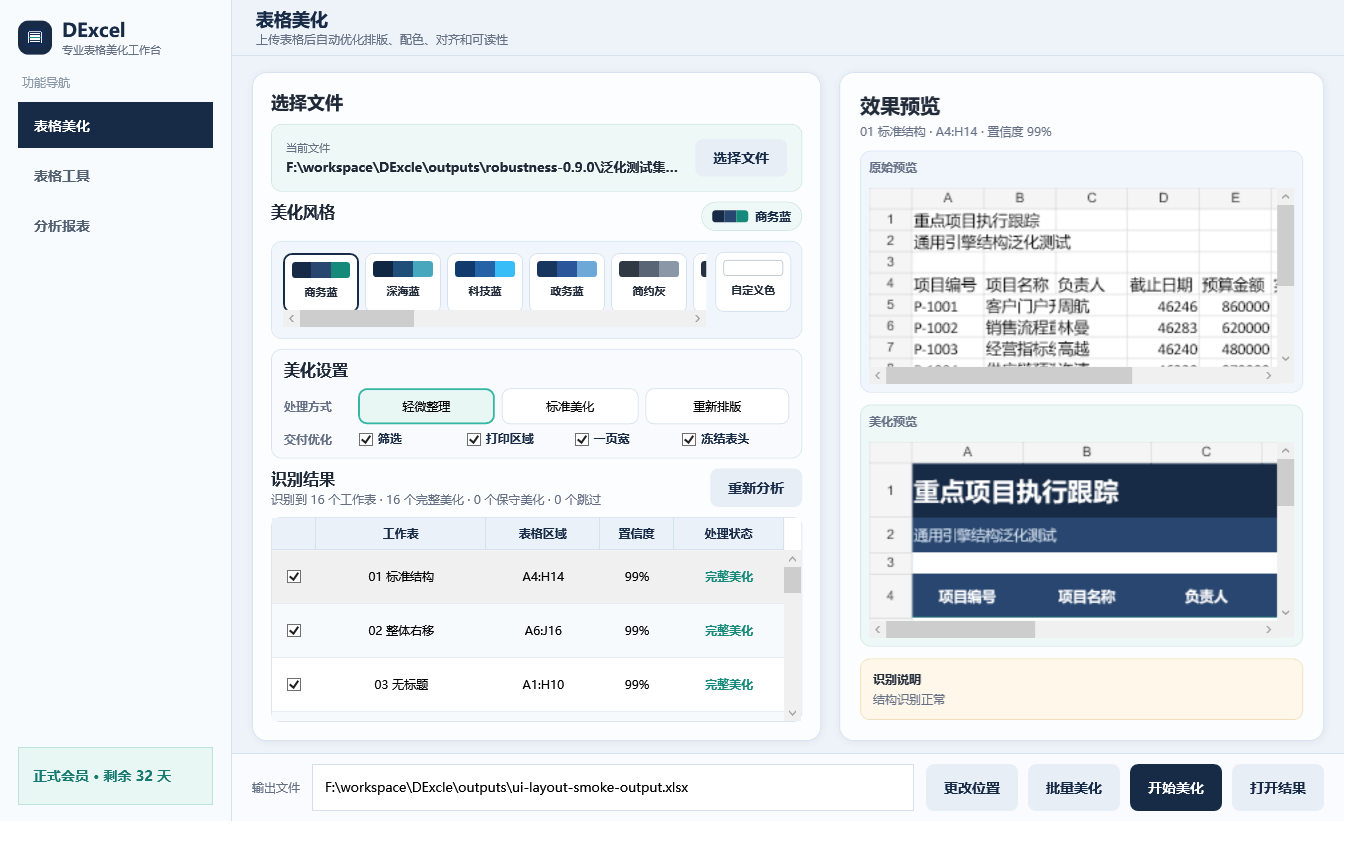Click the 置信度 column header
This screenshot has height=860, width=1360.
[x=637, y=534]
